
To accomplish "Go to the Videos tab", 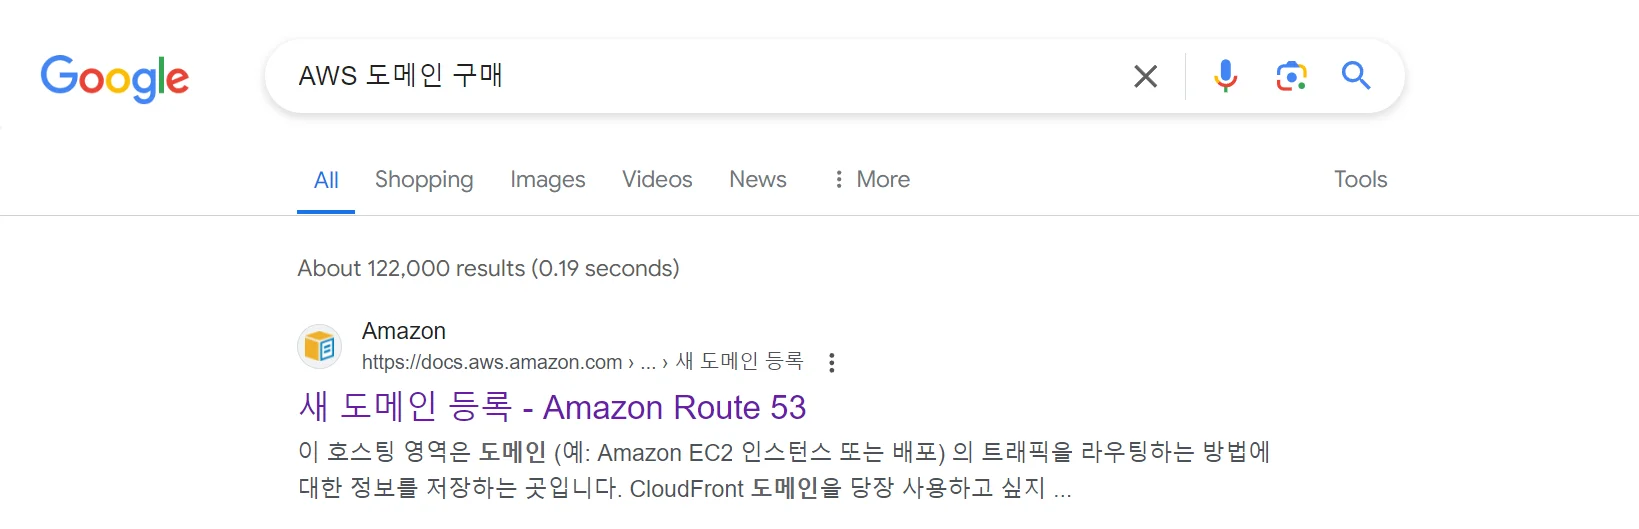I will [x=657, y=180].
